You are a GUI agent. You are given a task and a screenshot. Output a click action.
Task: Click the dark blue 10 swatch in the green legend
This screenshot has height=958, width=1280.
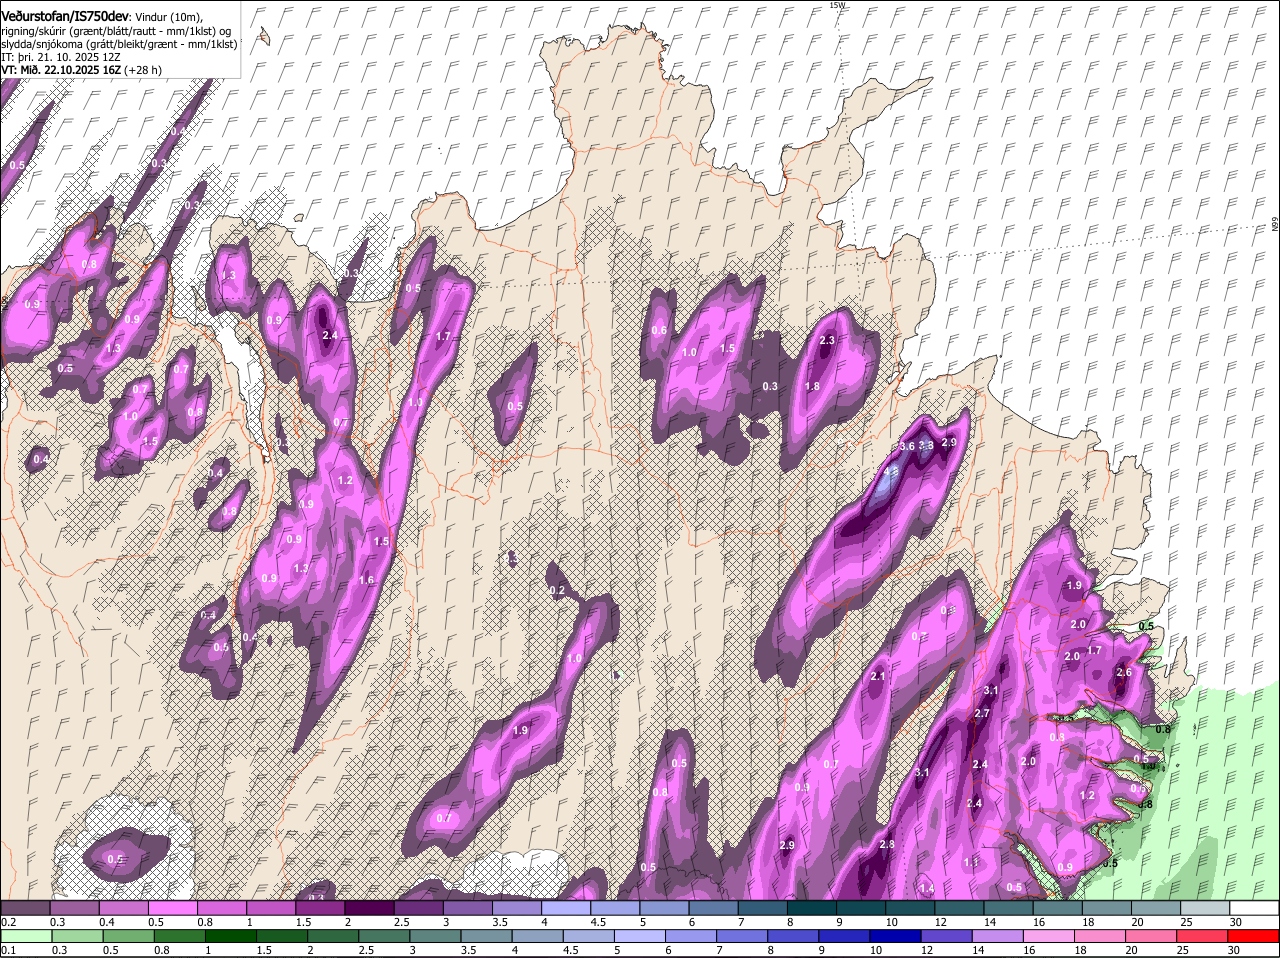click(897, 936)
